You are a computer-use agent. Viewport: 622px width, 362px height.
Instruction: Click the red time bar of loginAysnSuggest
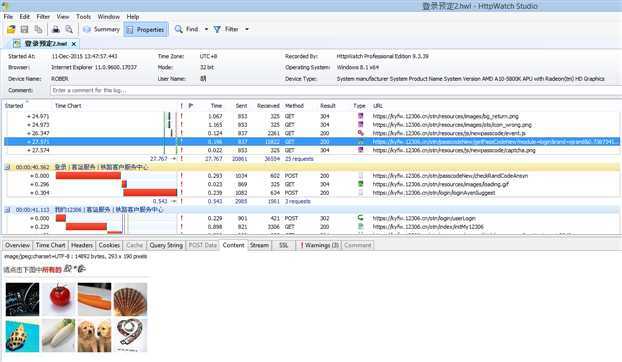point(150,193)
